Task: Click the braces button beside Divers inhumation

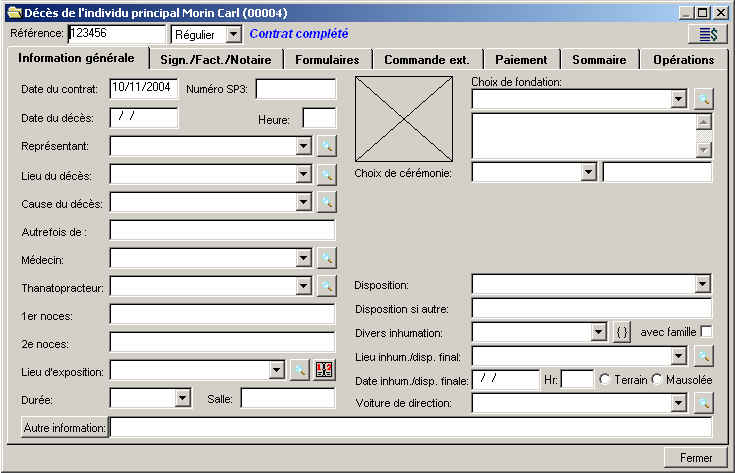Action: point(621,332)
